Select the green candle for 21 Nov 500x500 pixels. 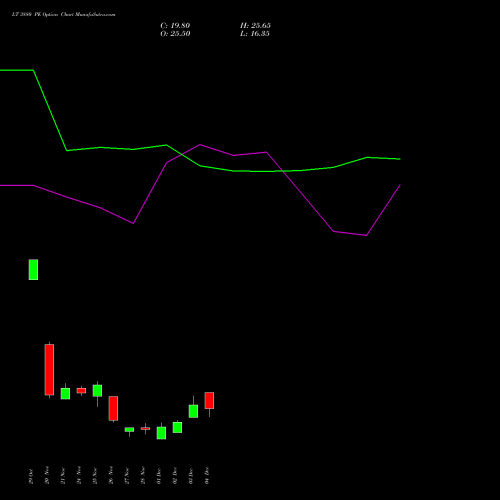click(x=65, y=393)
